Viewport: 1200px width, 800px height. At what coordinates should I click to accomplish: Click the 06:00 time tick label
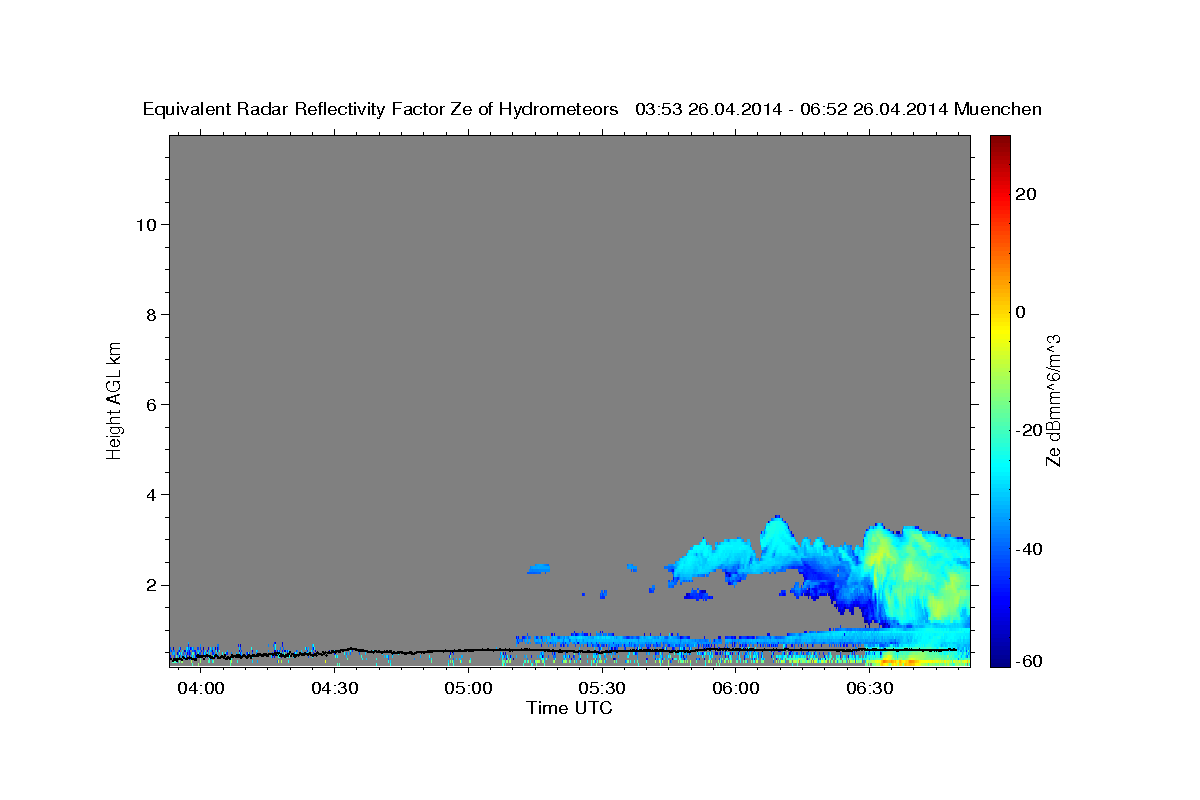pos(736,689)
